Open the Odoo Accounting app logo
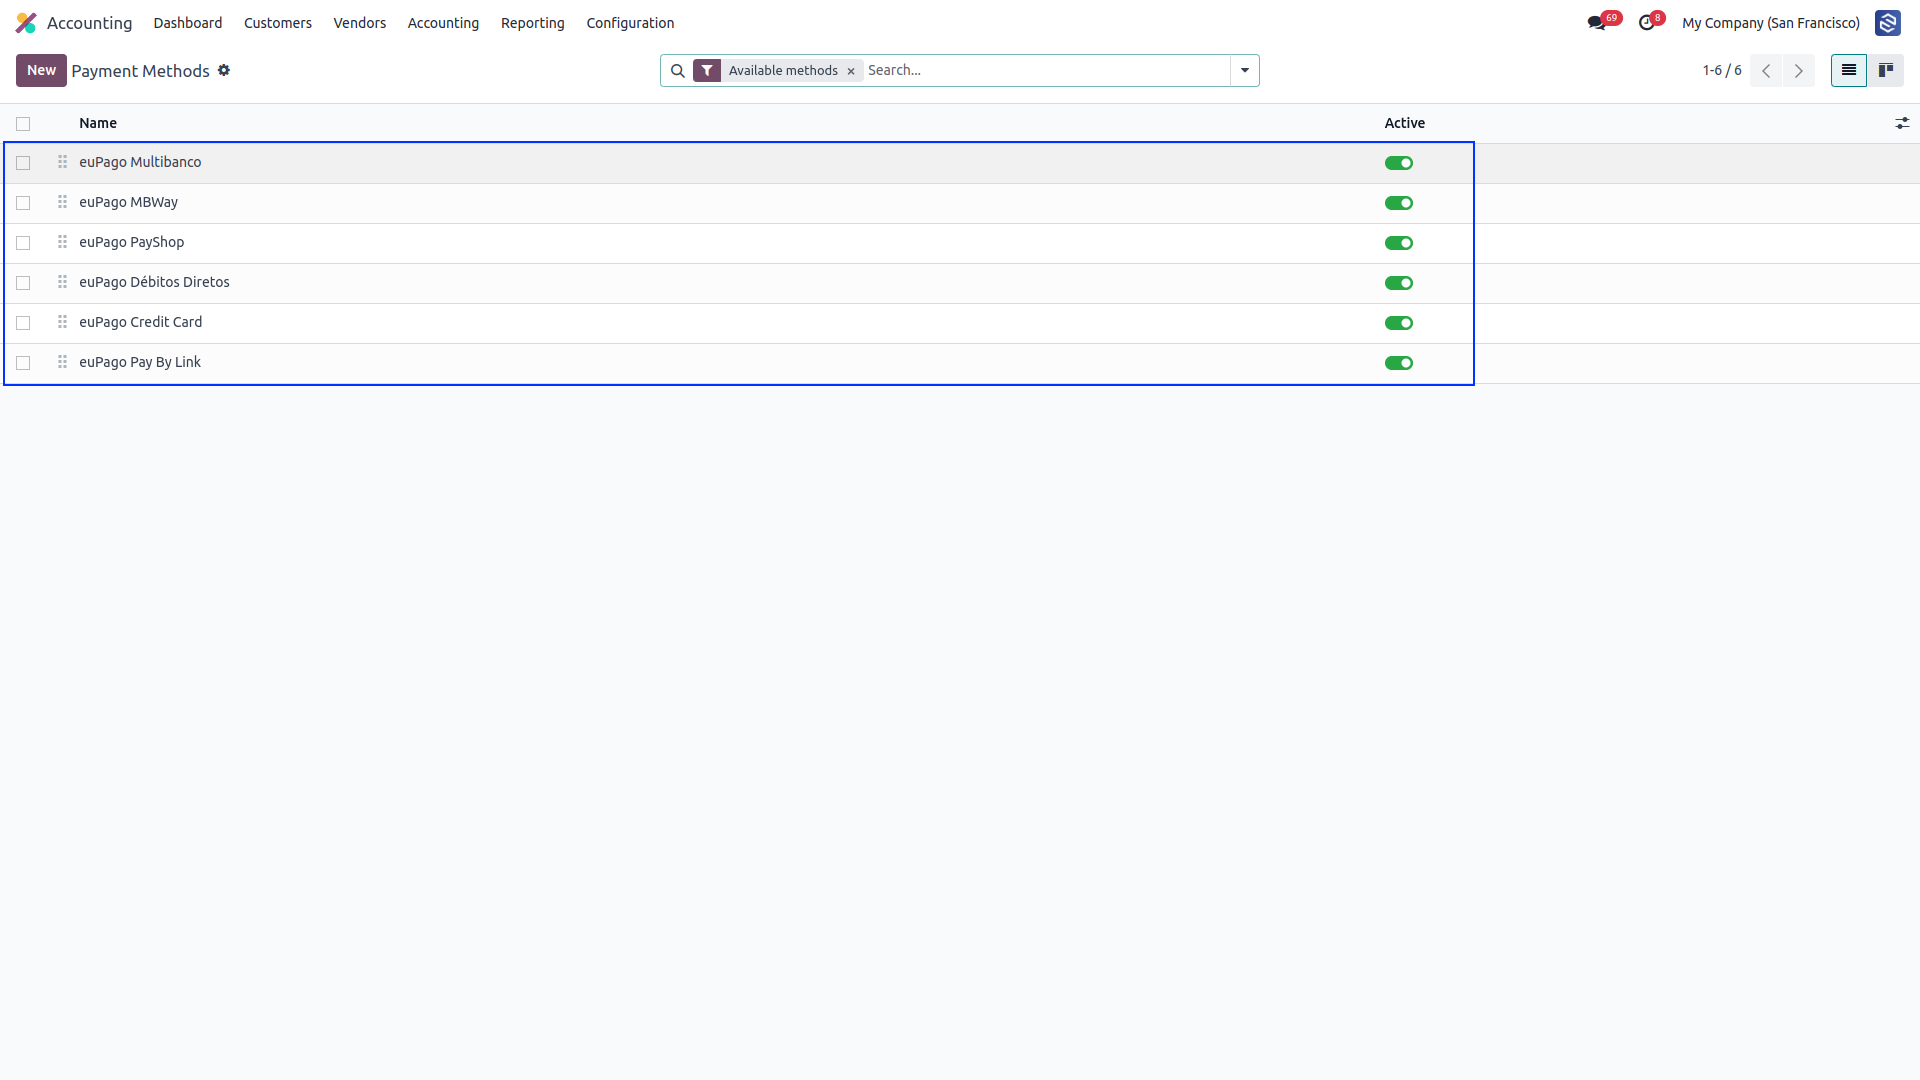Image resolution: width=1920 pixels, height=1080 pixels. coord(26,23)
